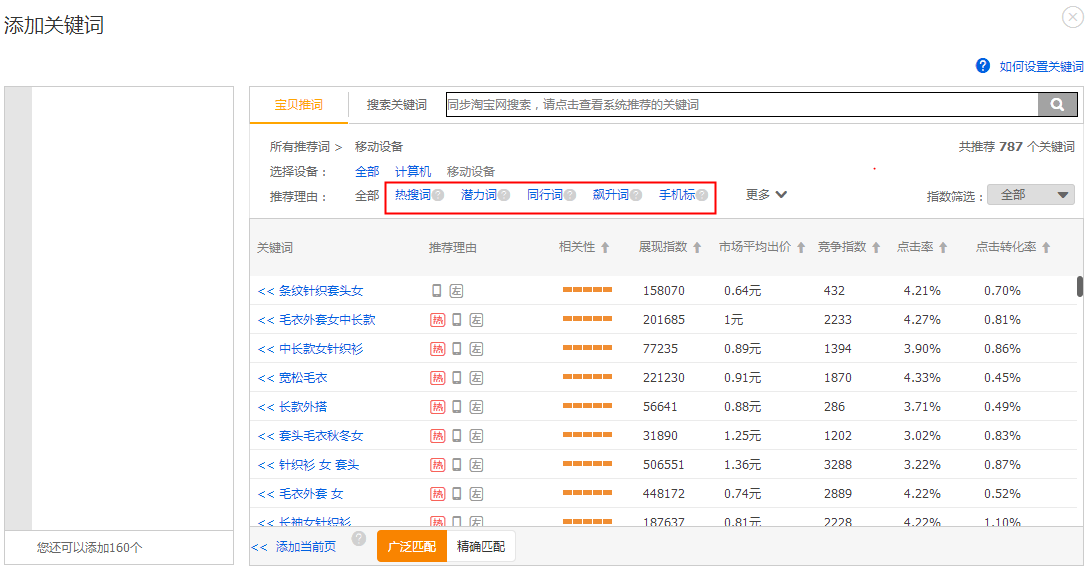Click mobile icon for 中长款女针织衫
The width and height of the screenshot is (1089, 573).
click(457, 349)
